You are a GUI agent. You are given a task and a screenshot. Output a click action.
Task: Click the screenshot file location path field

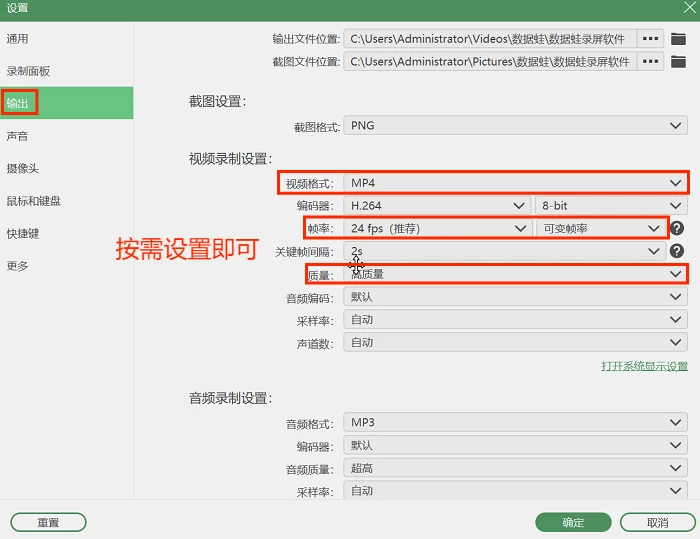490,61
